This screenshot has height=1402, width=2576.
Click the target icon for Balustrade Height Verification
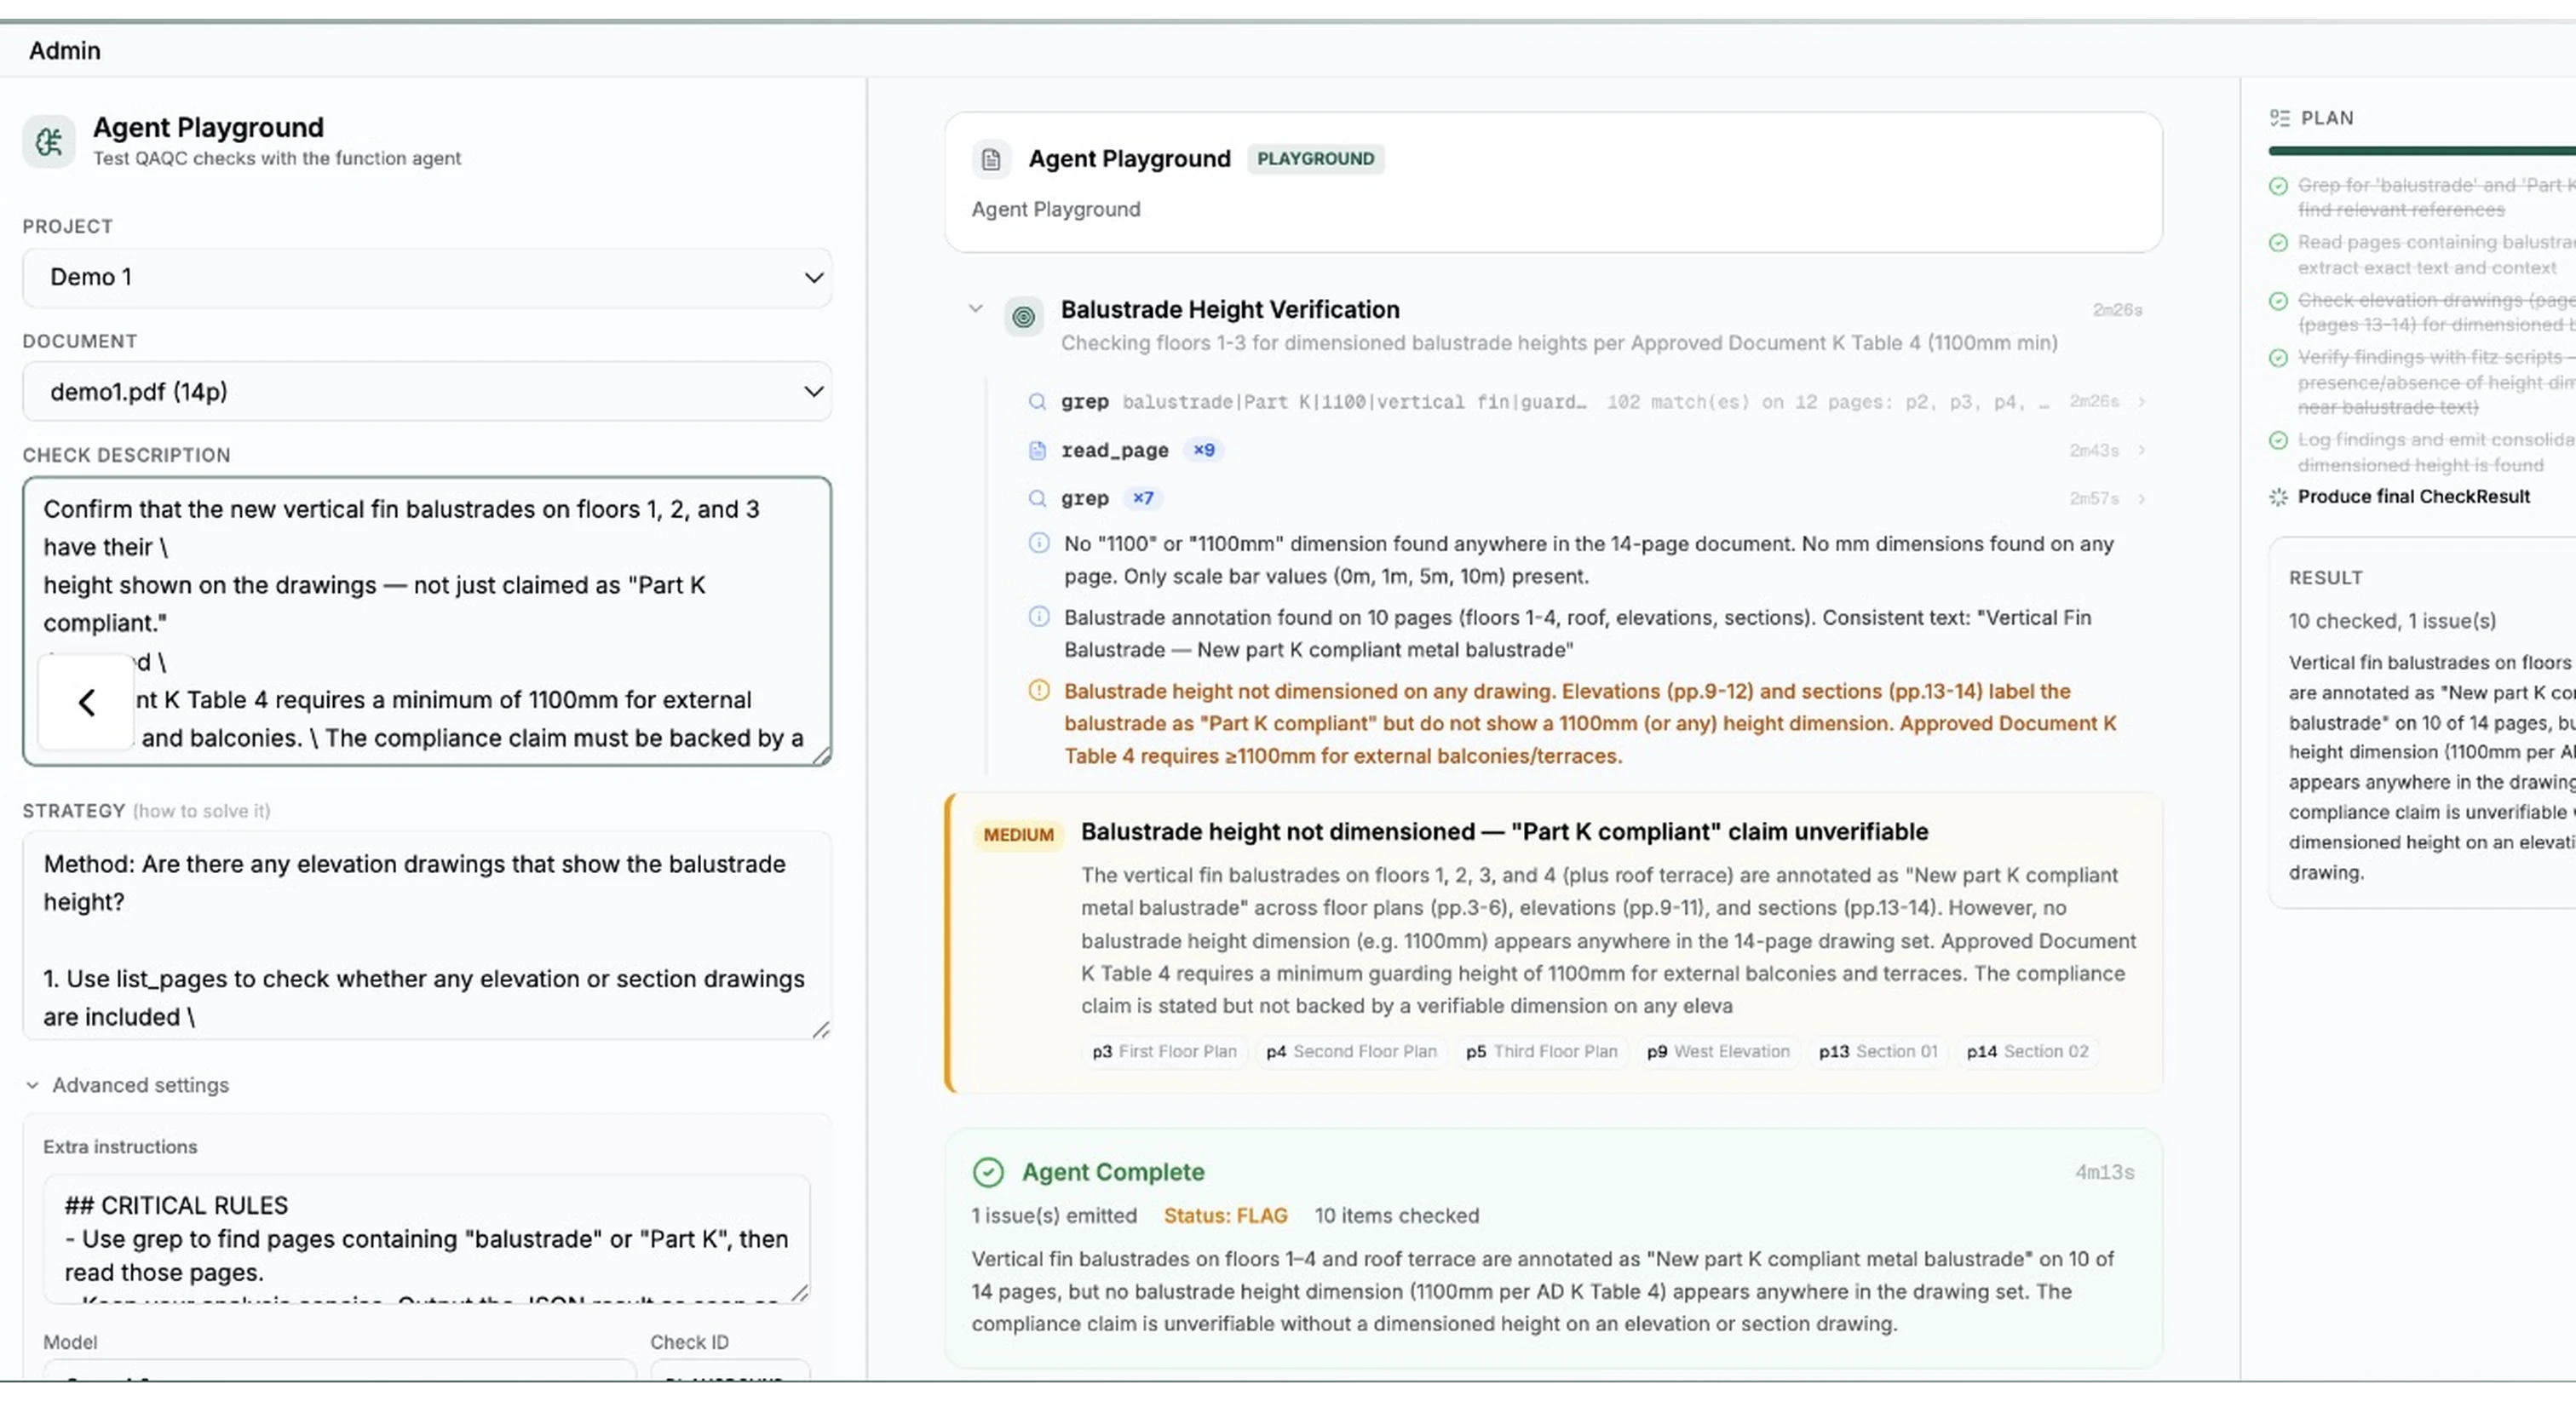pyautogui.click(x=1023, y=317)
